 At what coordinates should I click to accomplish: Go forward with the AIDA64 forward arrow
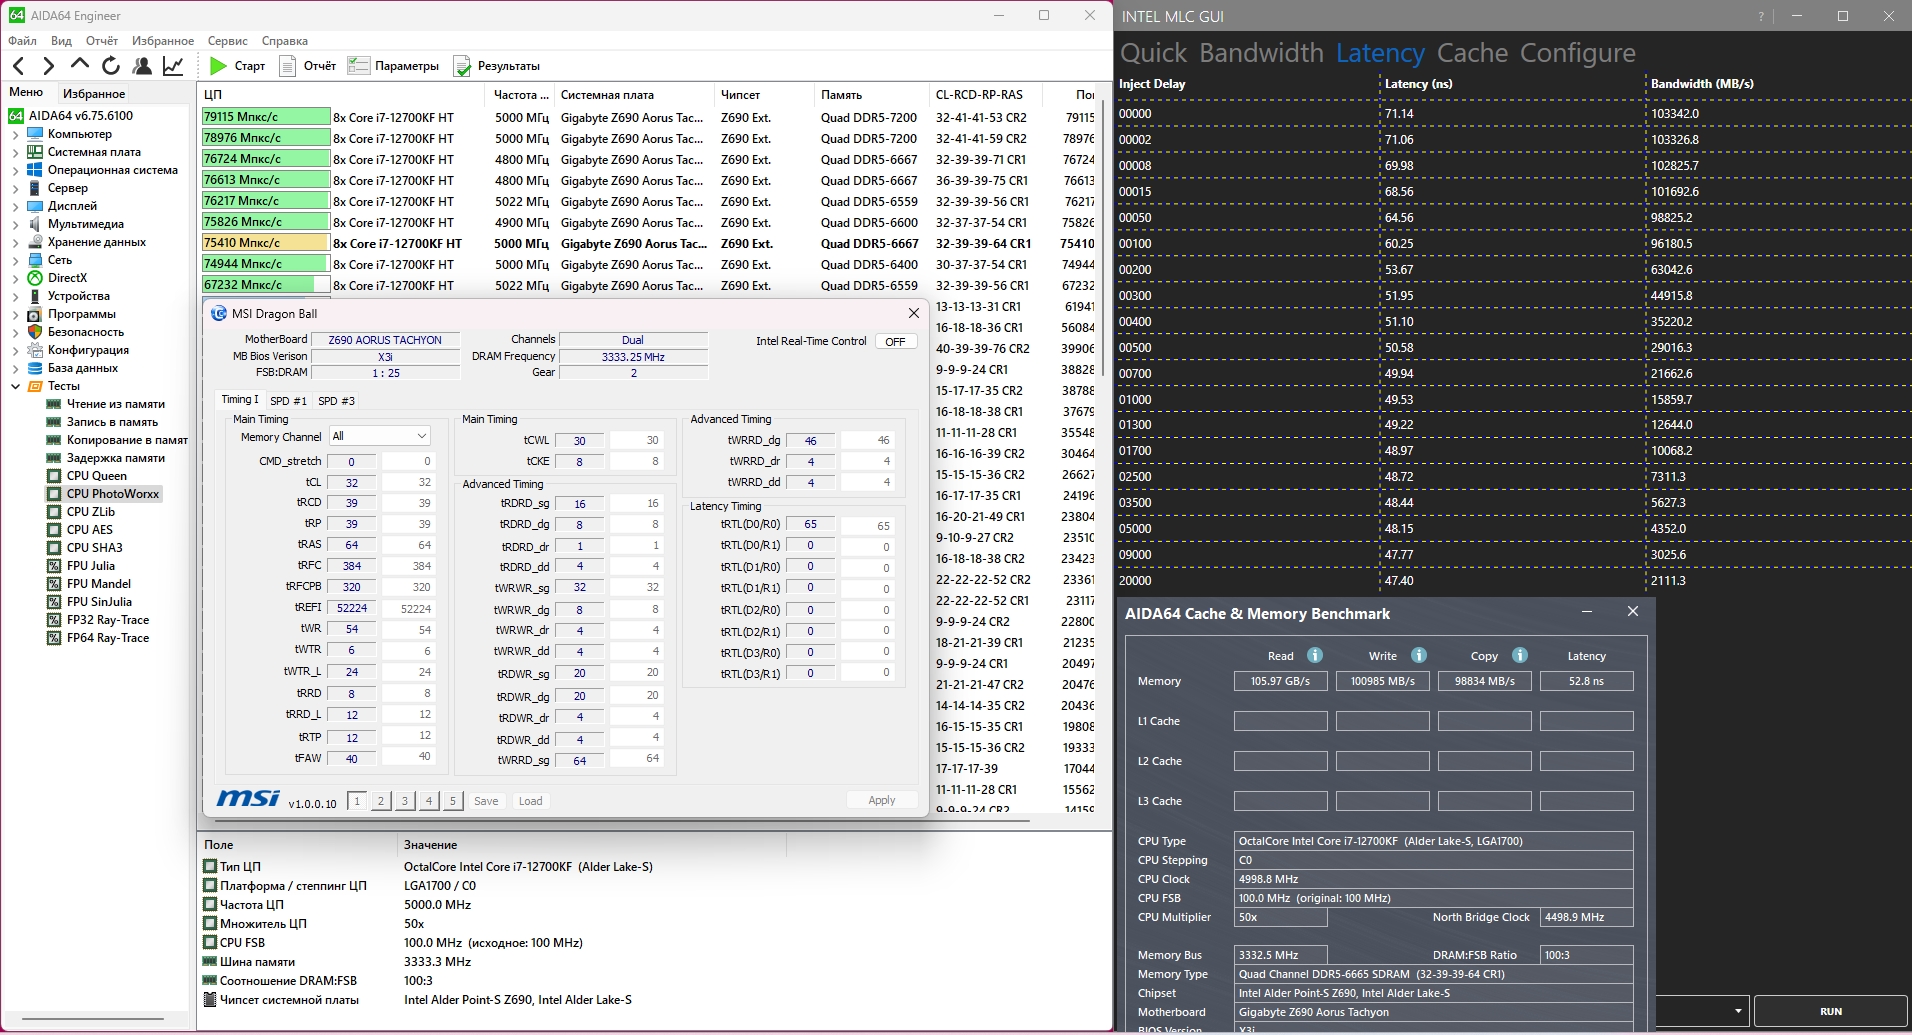(x=48, y=66)
